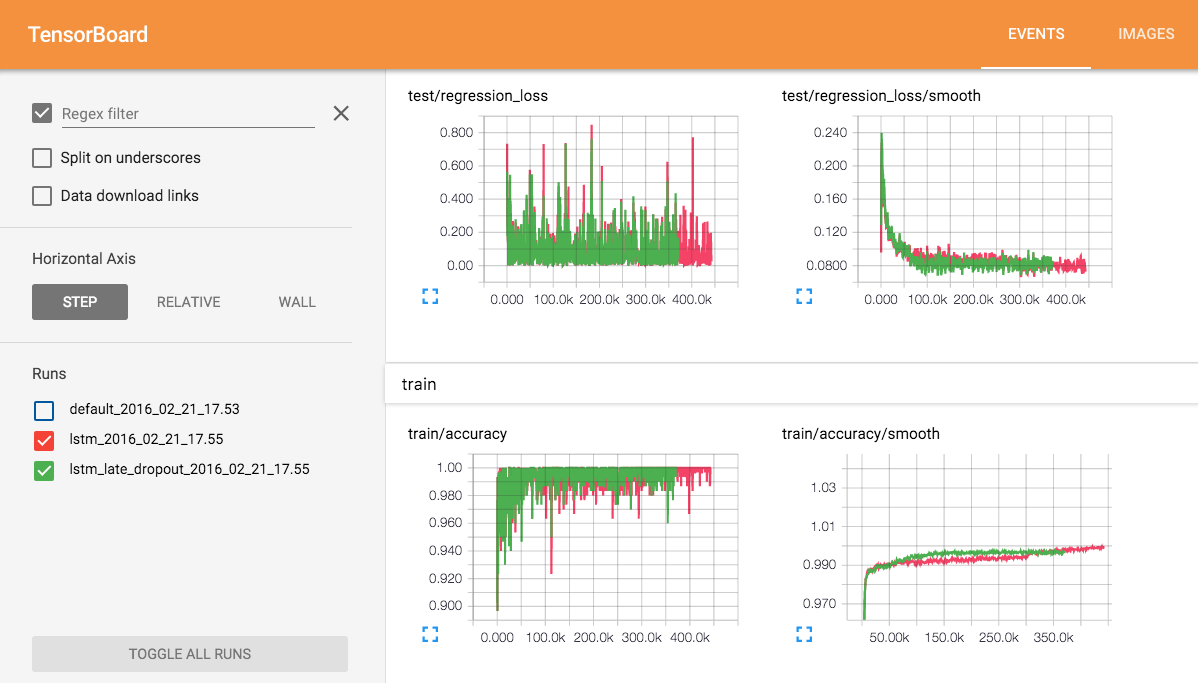Screen dimensions: 1198x683
Task: Set horizontal axis to WALL
Action: pos(297,301)
